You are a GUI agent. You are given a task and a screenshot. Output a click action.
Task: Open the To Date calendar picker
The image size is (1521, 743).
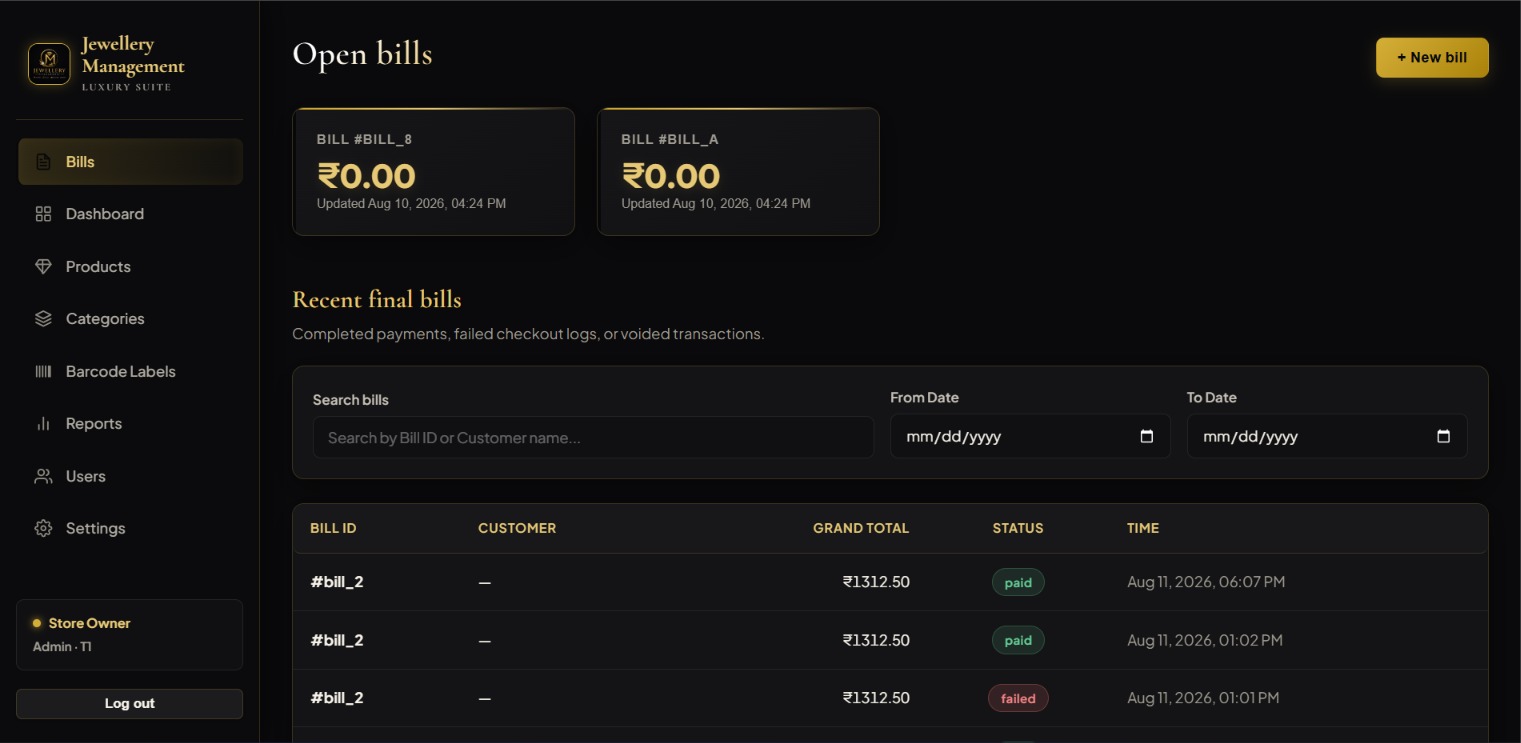tap(1443, 437)
